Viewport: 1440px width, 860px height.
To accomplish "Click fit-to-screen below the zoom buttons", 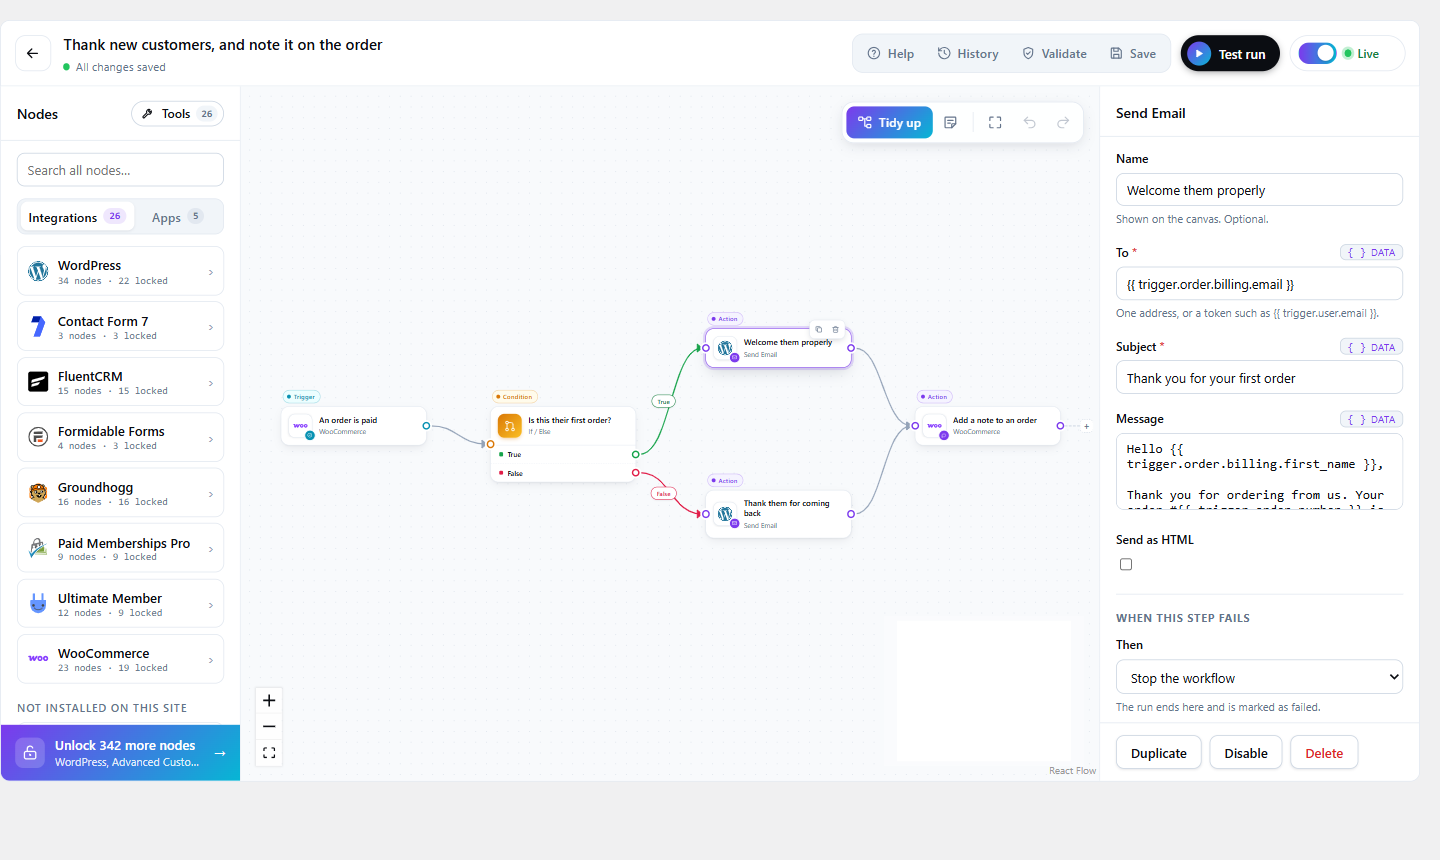I will (x=269, y=753).
